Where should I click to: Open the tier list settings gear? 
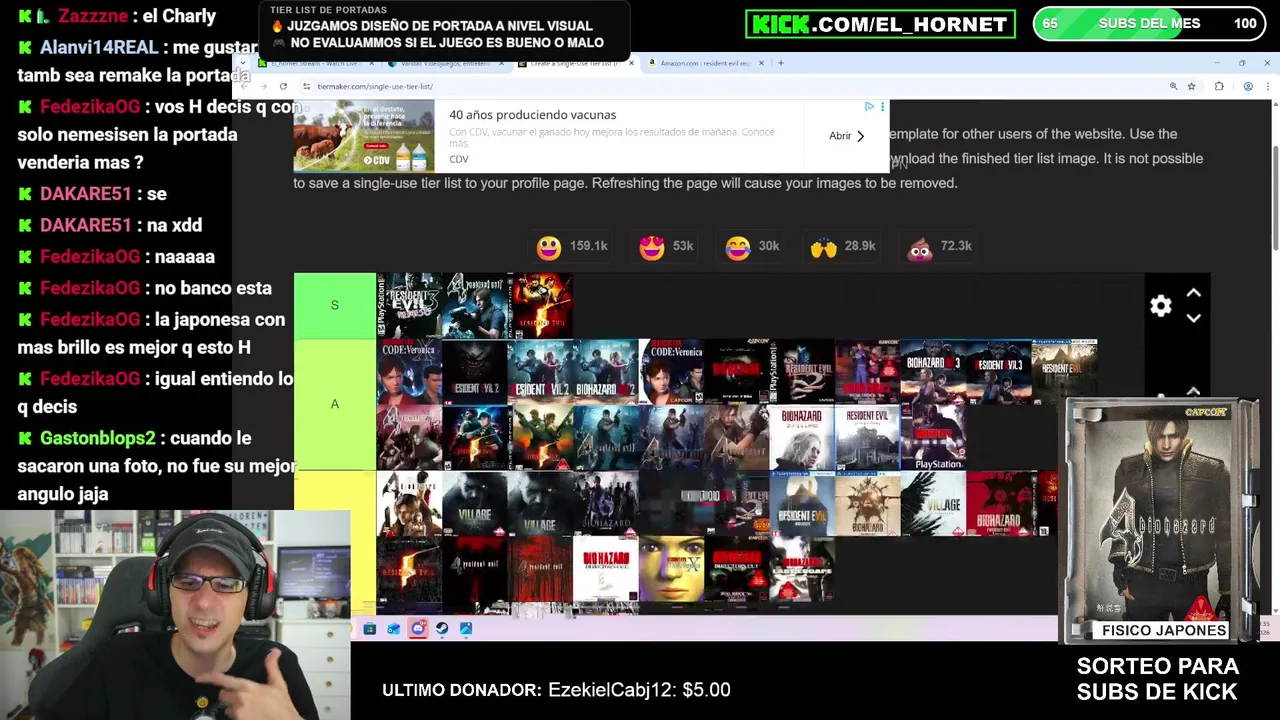coord(1160,306)
